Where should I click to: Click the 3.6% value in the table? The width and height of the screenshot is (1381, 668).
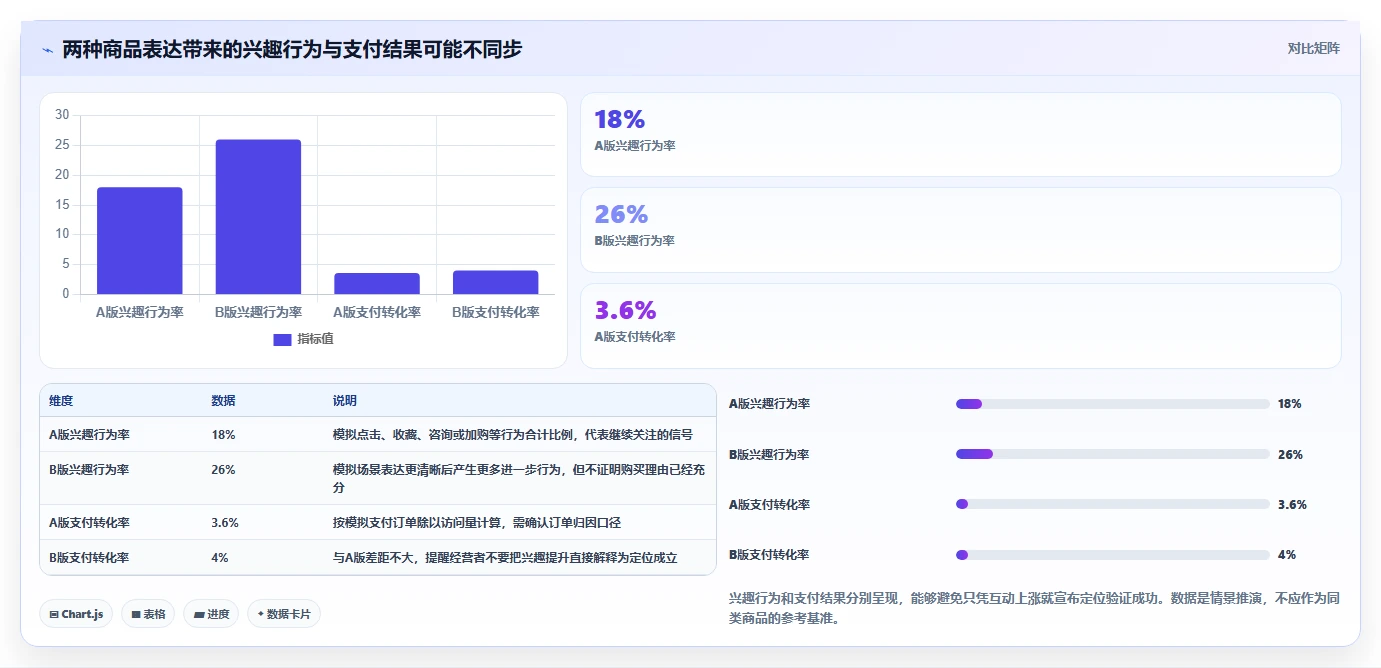225,522
